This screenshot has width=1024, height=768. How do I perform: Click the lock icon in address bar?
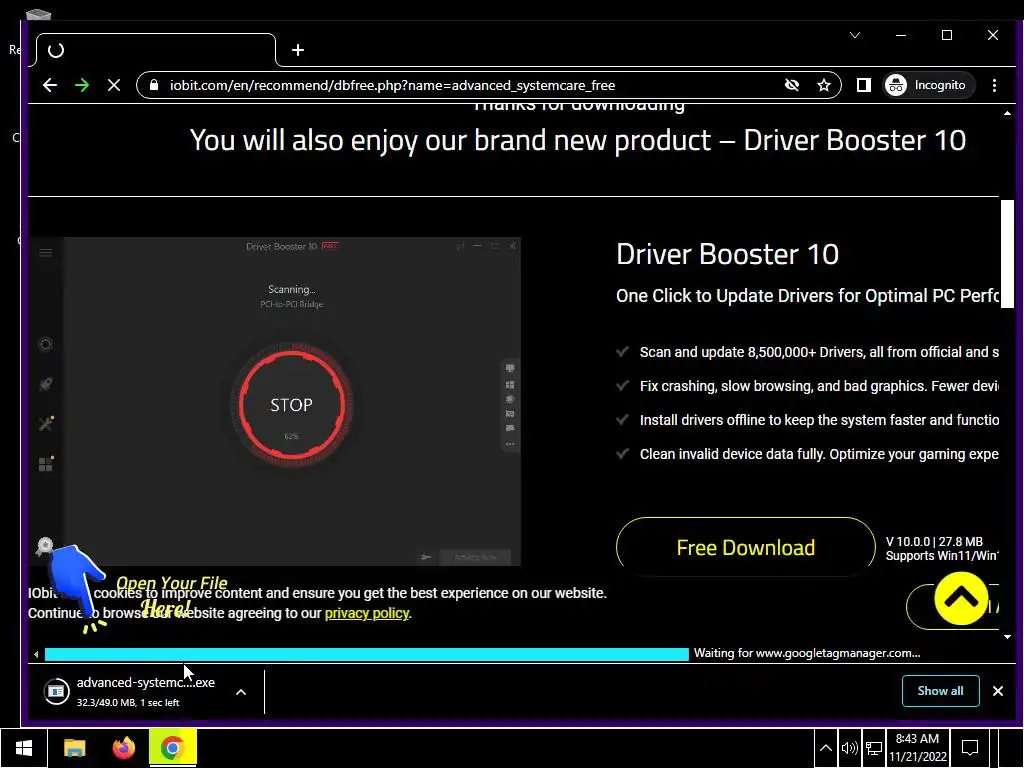(154, 85)
